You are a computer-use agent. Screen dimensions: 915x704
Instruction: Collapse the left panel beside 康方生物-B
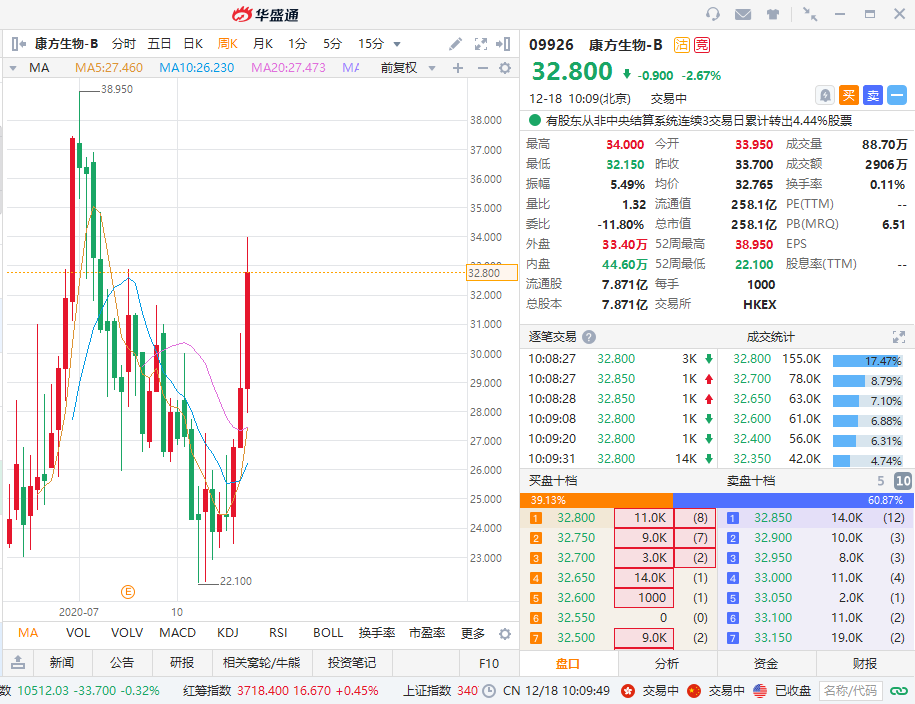pyautogui.click(x=19, y=44)
